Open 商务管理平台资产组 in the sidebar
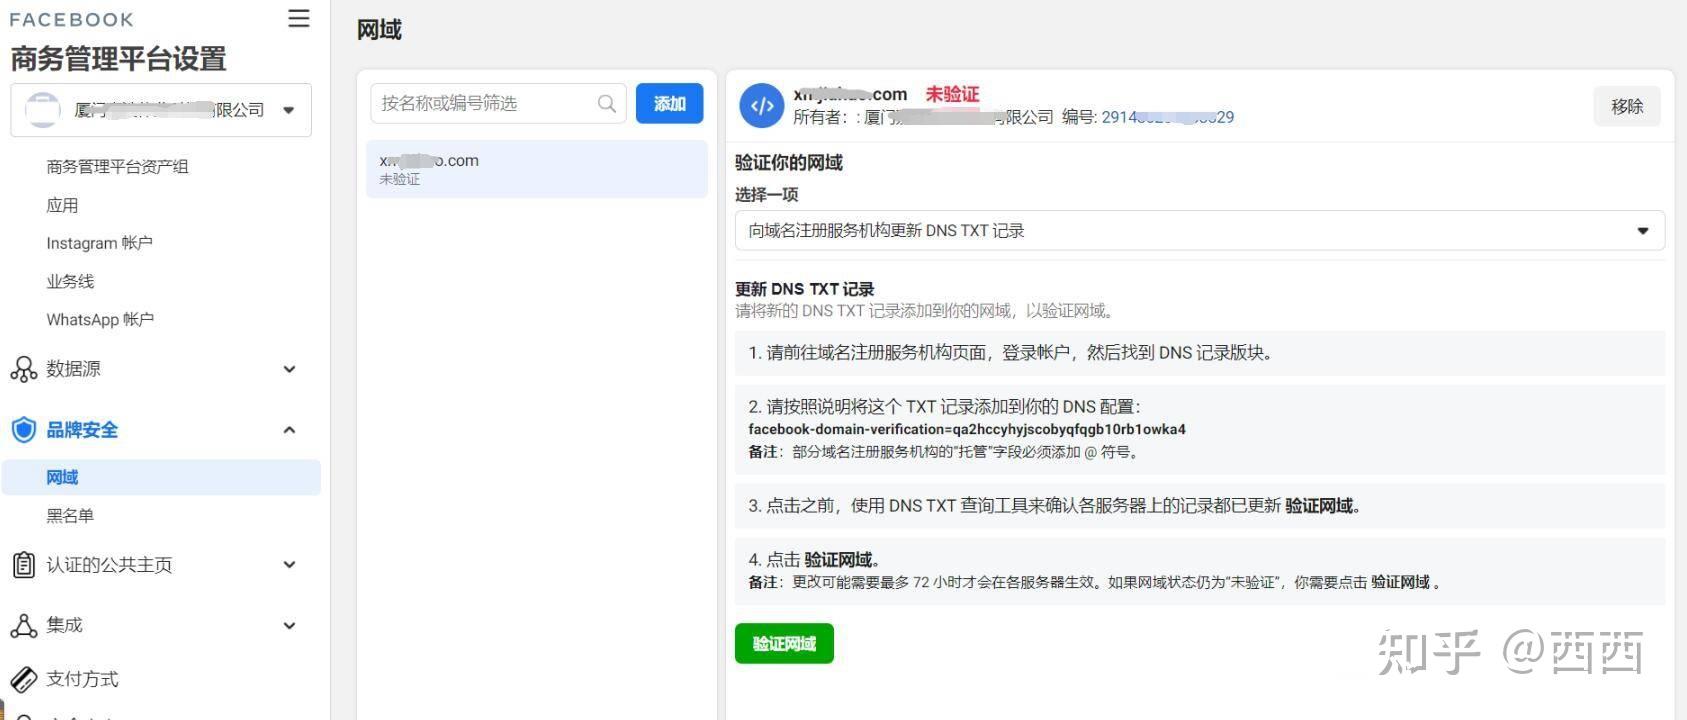This screenshot has width=1687, height=720. [x=117, y=167]
